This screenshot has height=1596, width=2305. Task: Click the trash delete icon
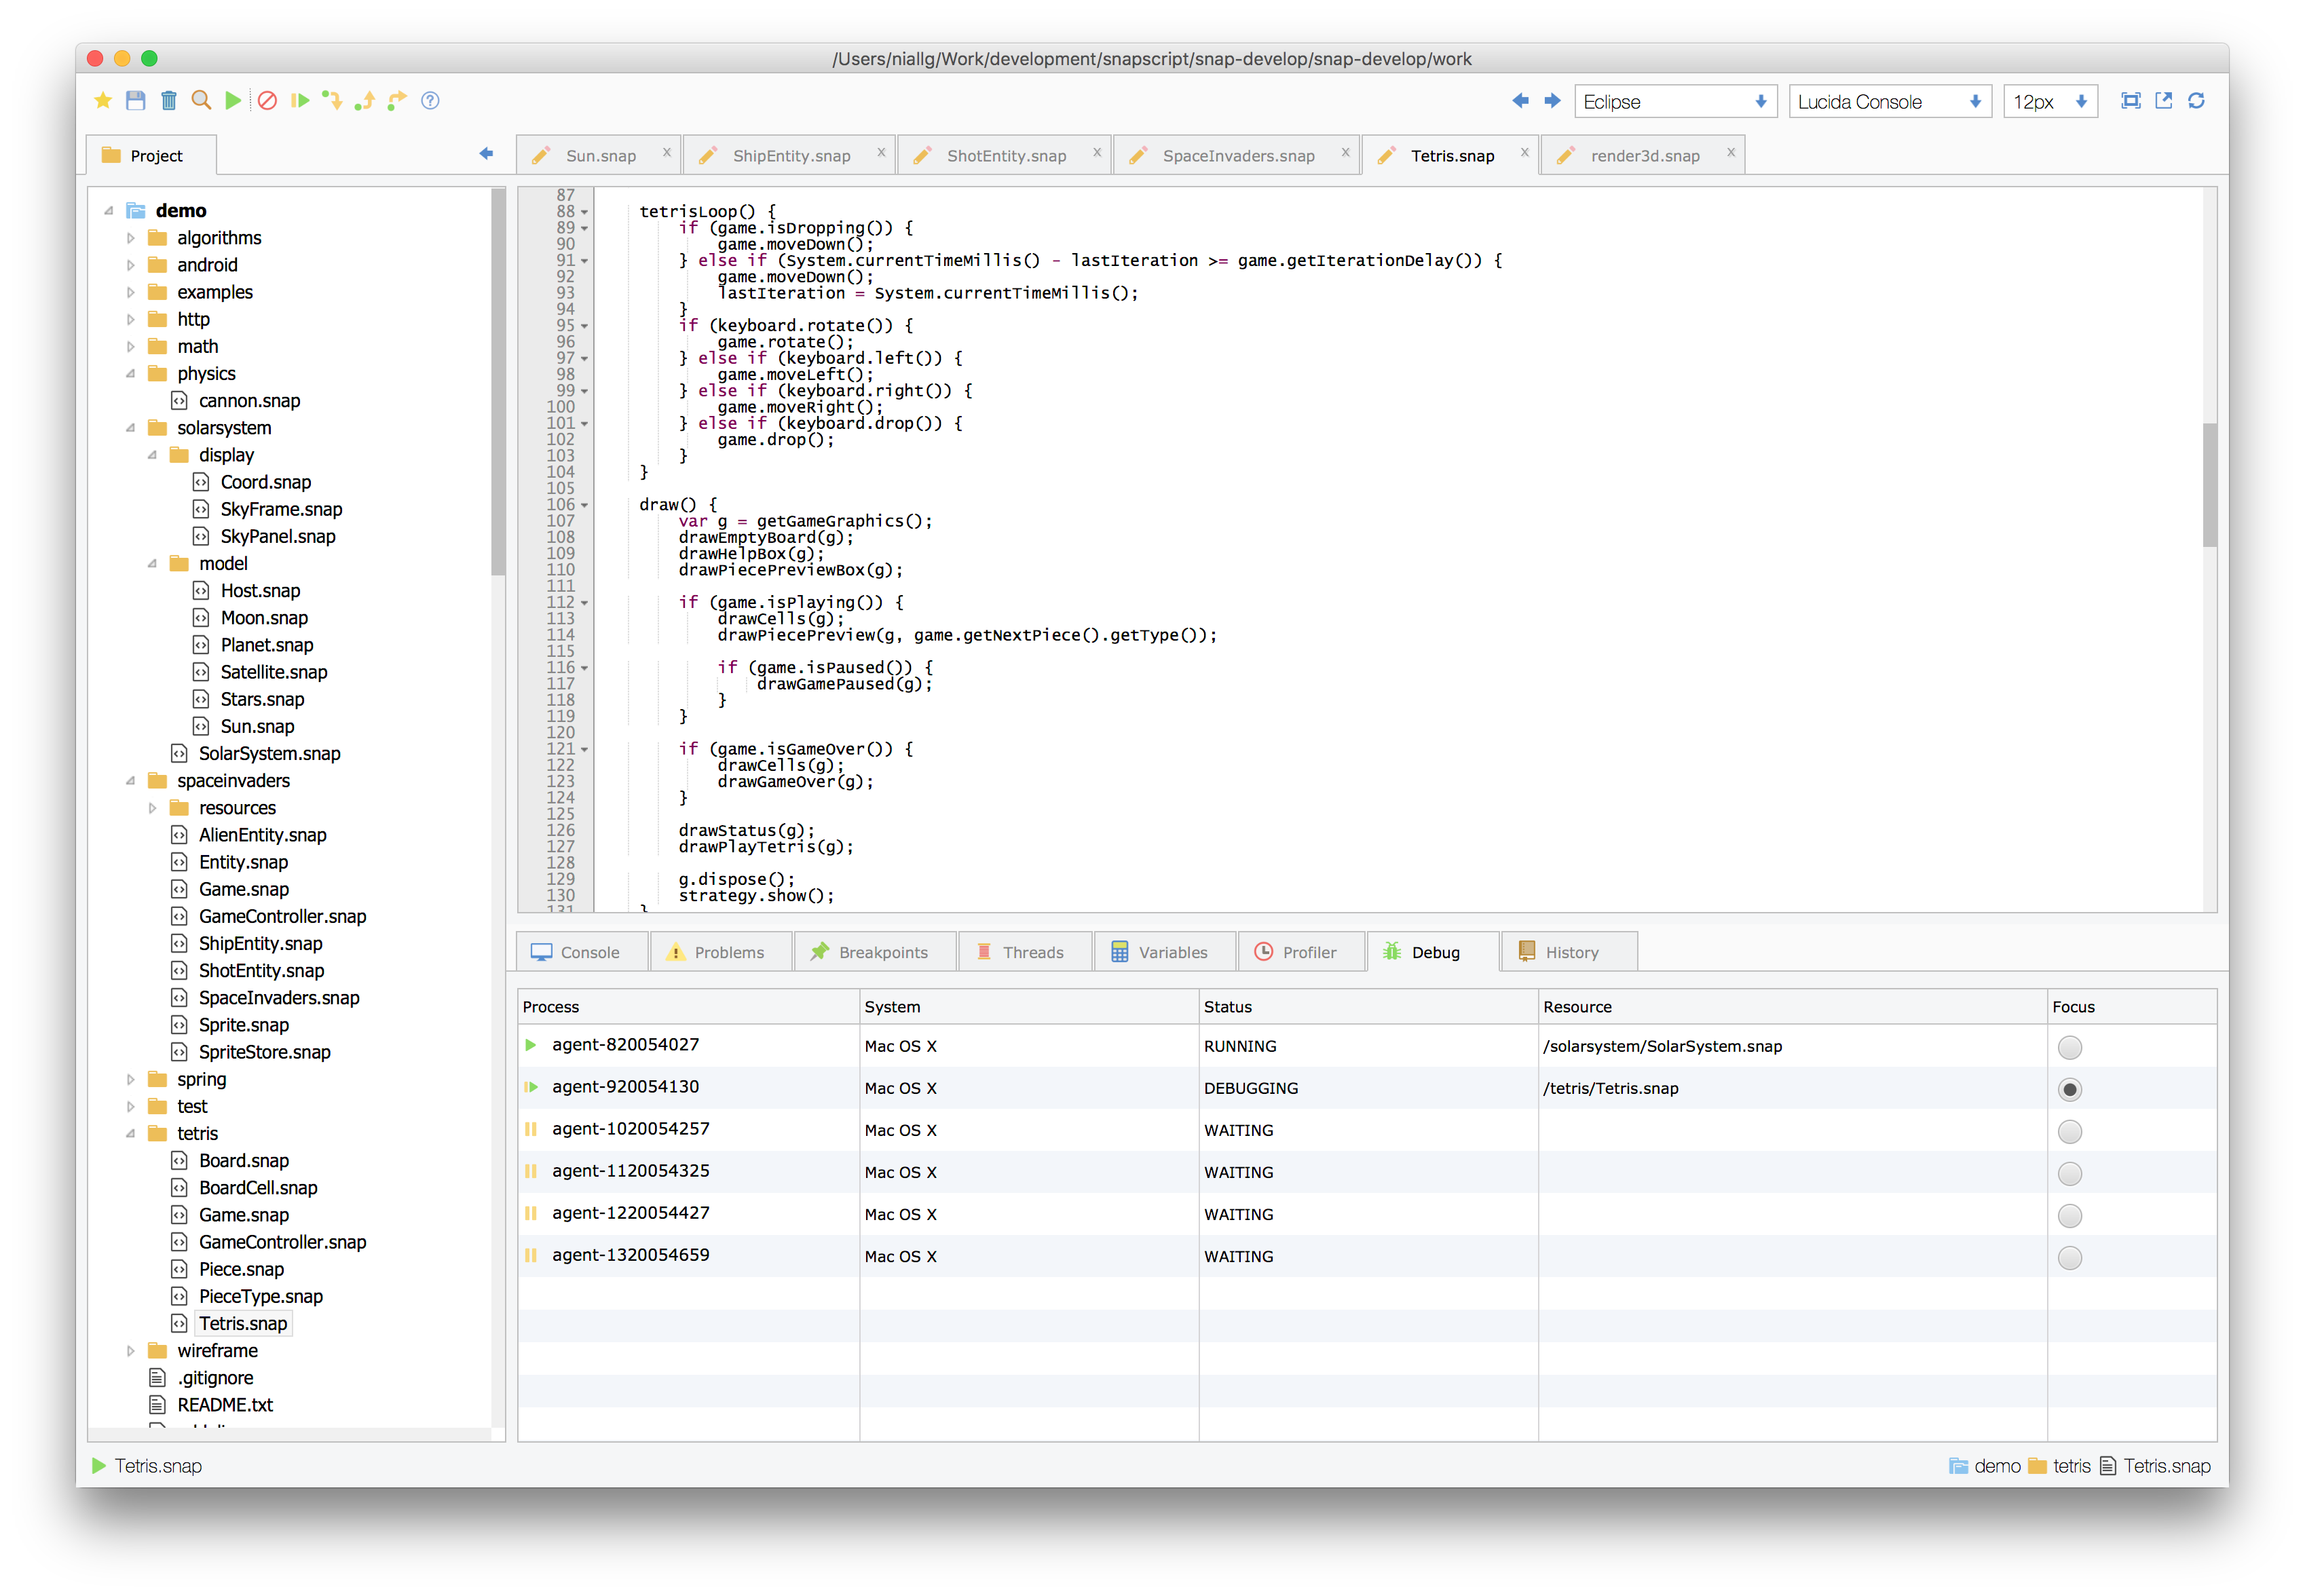point(169,101)
